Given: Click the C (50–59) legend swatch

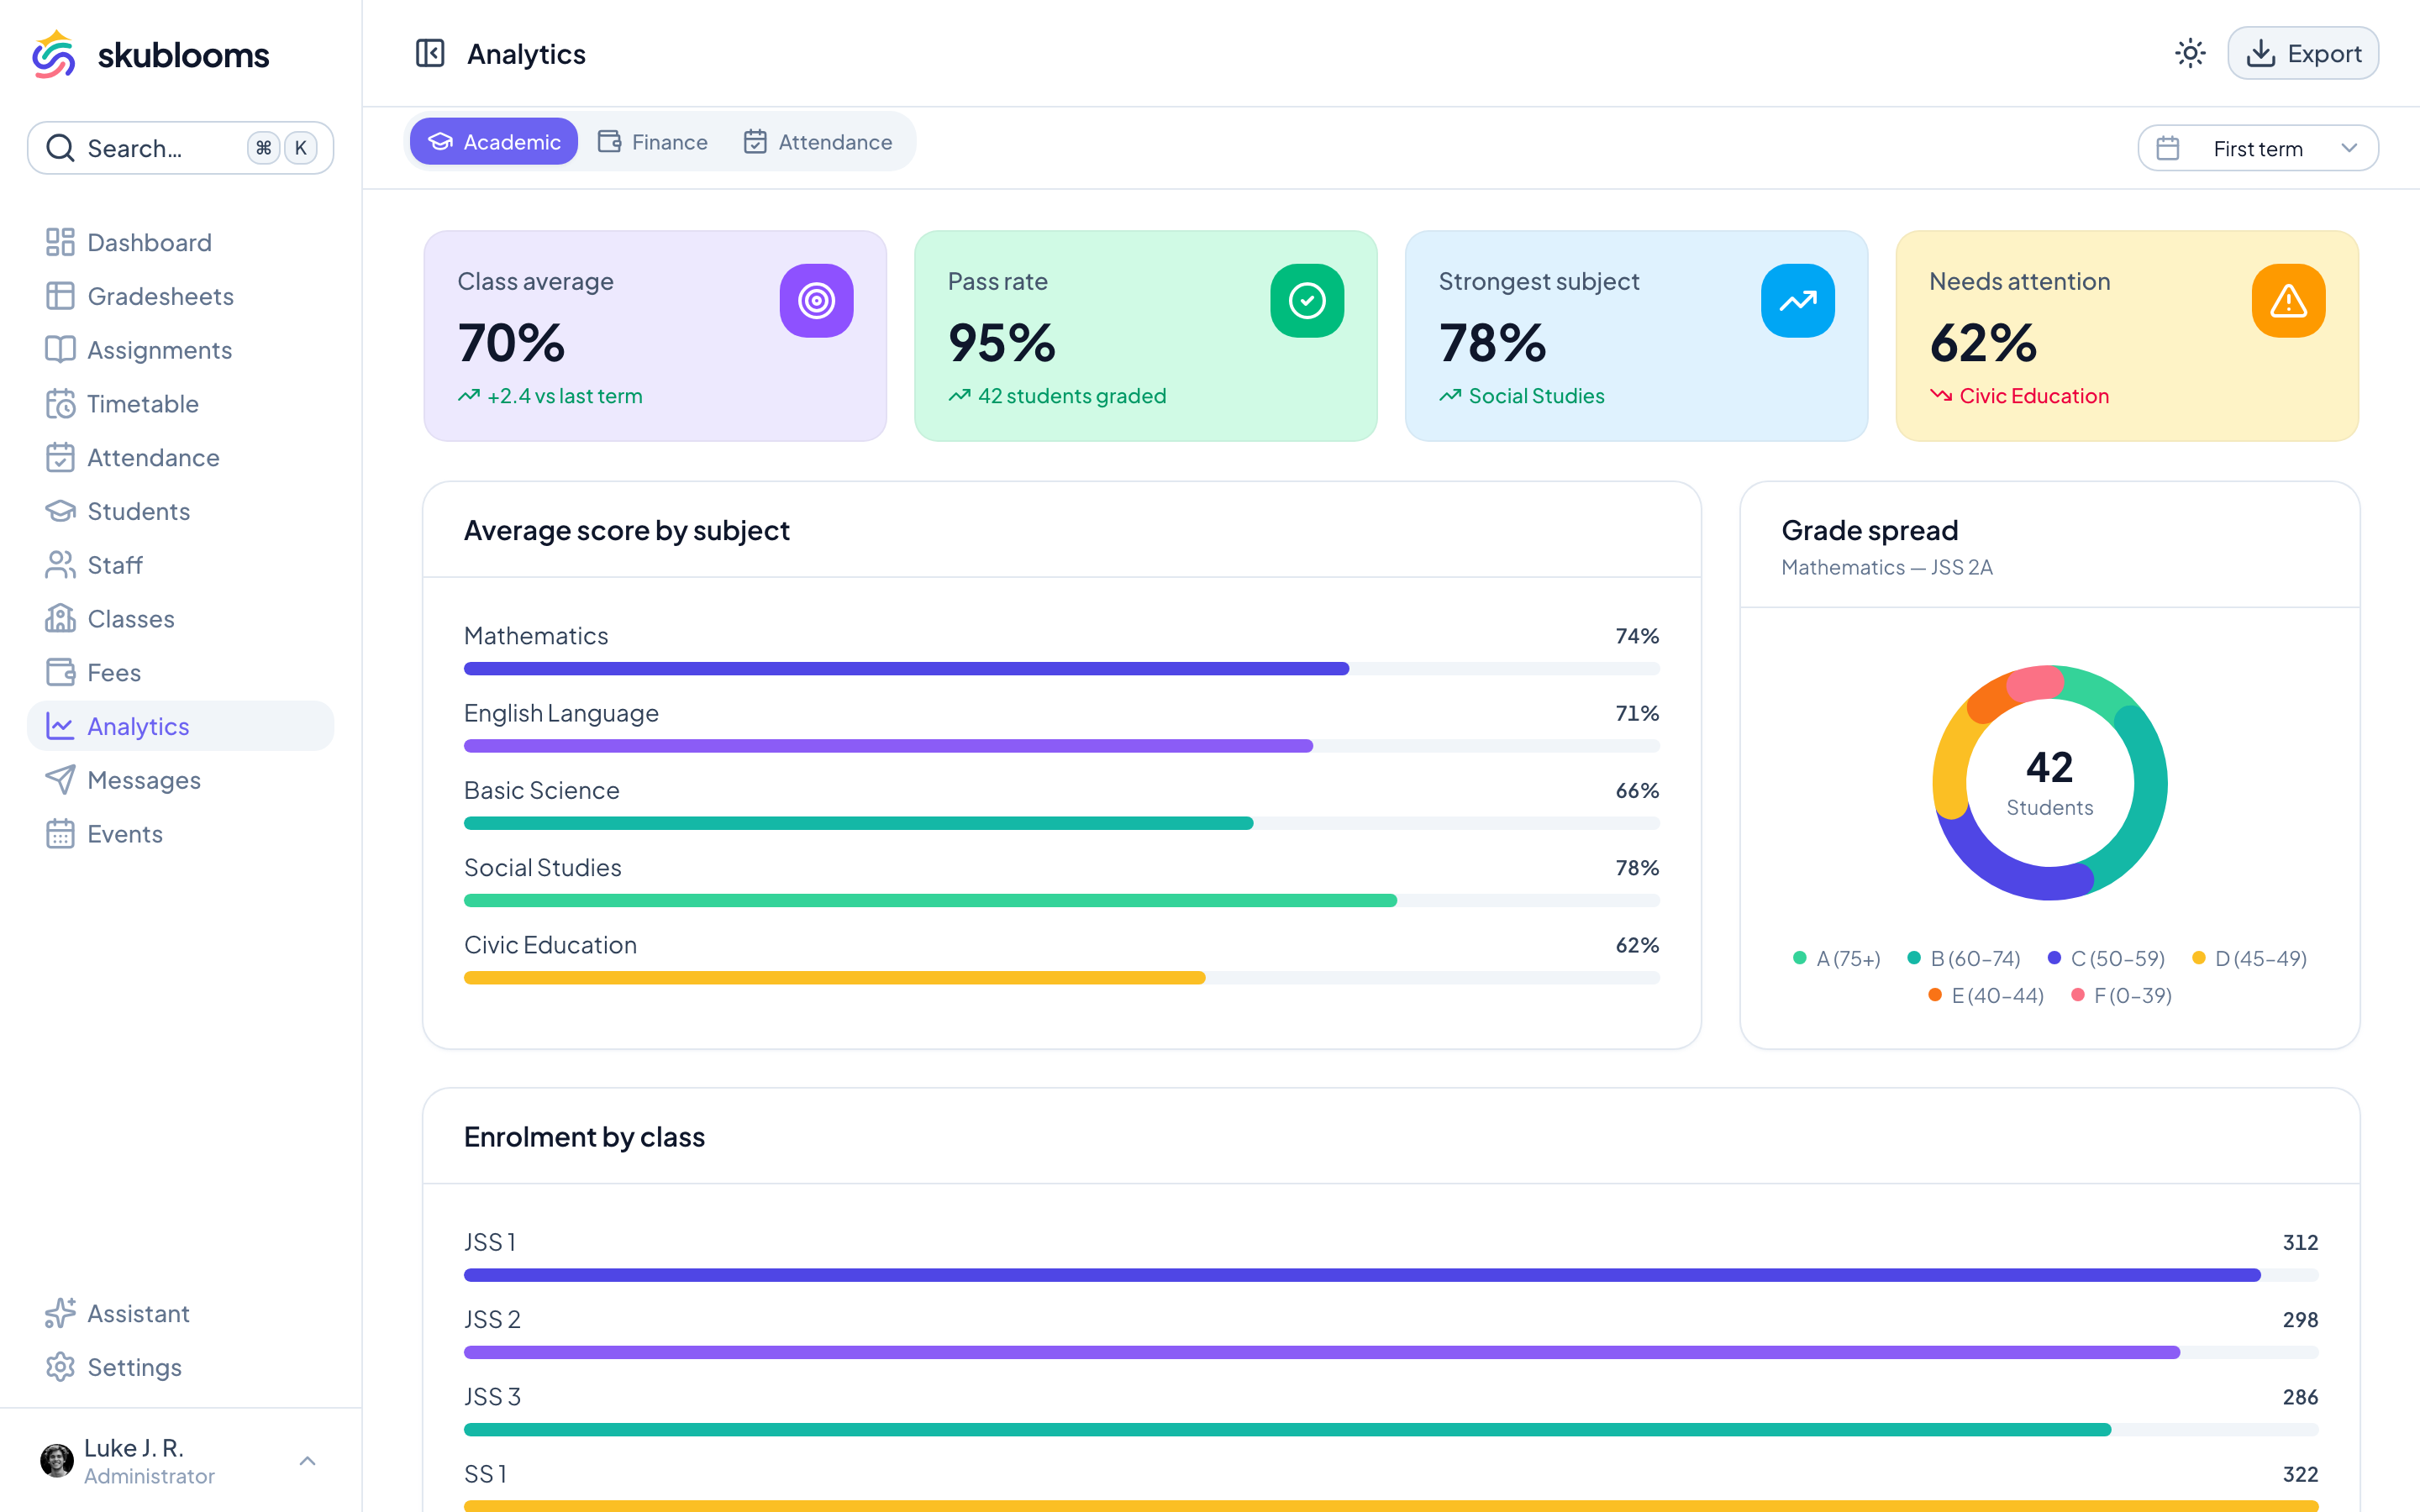Looking at the screenshot, I should coord(2054,958).
